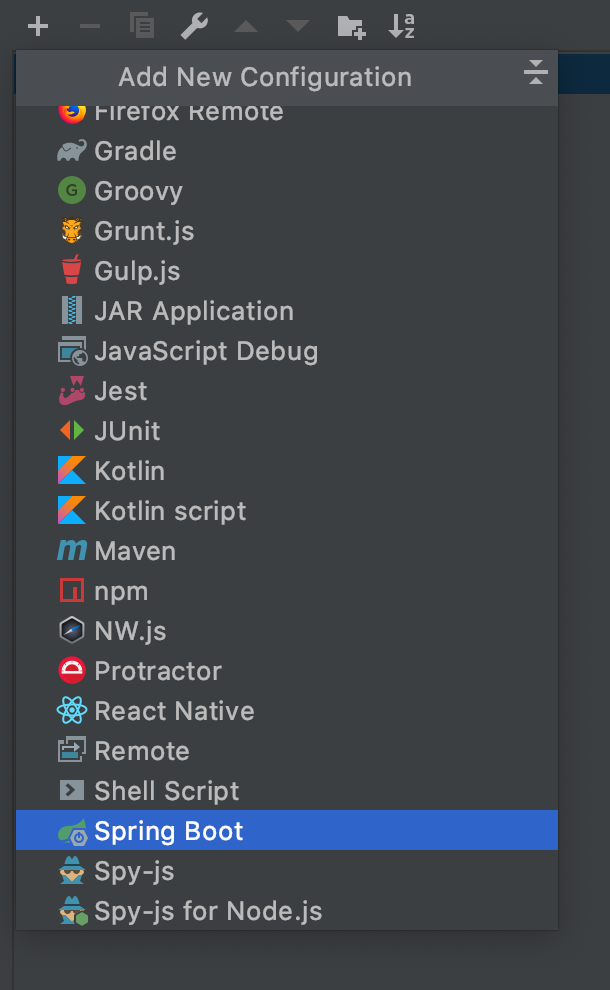Select the Spy-js for Node.js label
Image resolution: width=610 pixels, height=990 pixels.
(208, 912)
